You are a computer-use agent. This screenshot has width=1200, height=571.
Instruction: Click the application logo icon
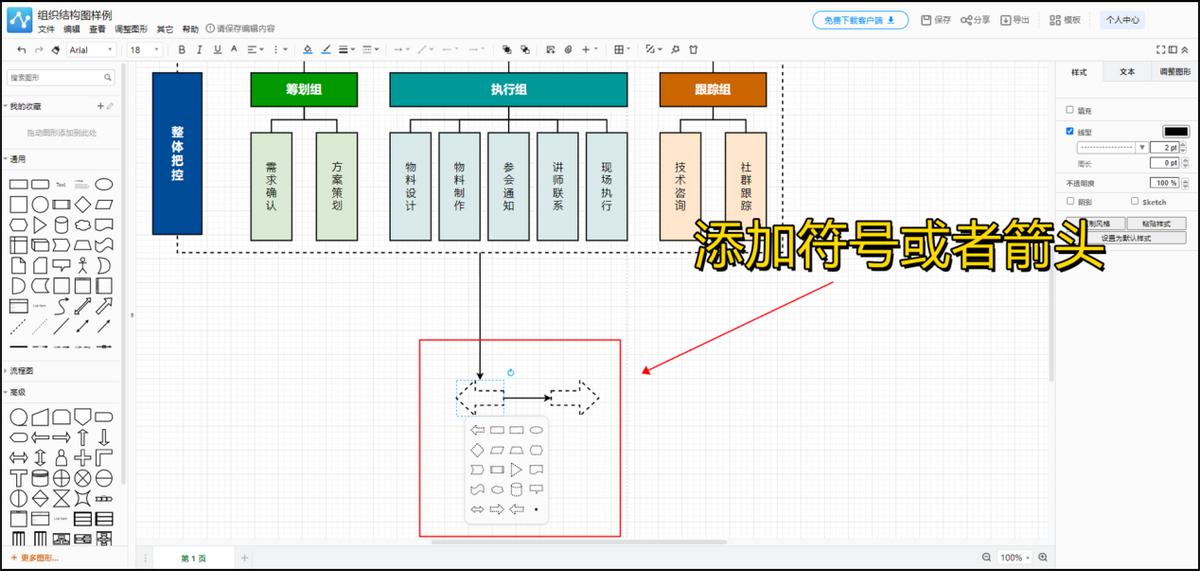pyautogui.click(x=19, y=20)
